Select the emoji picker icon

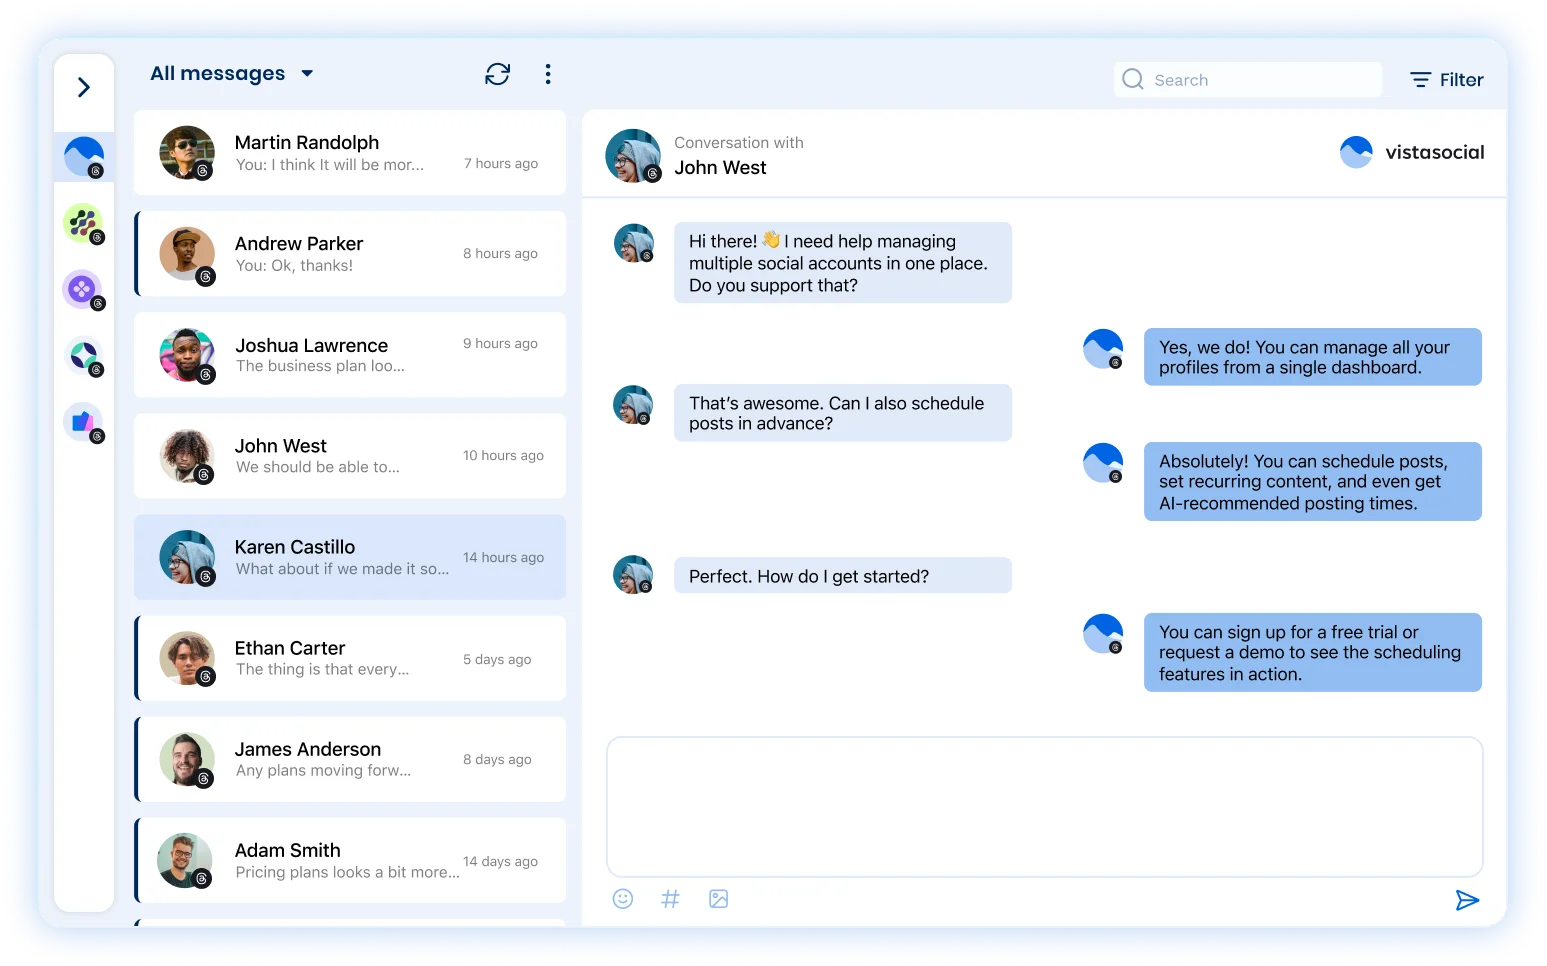click(622, 898)
